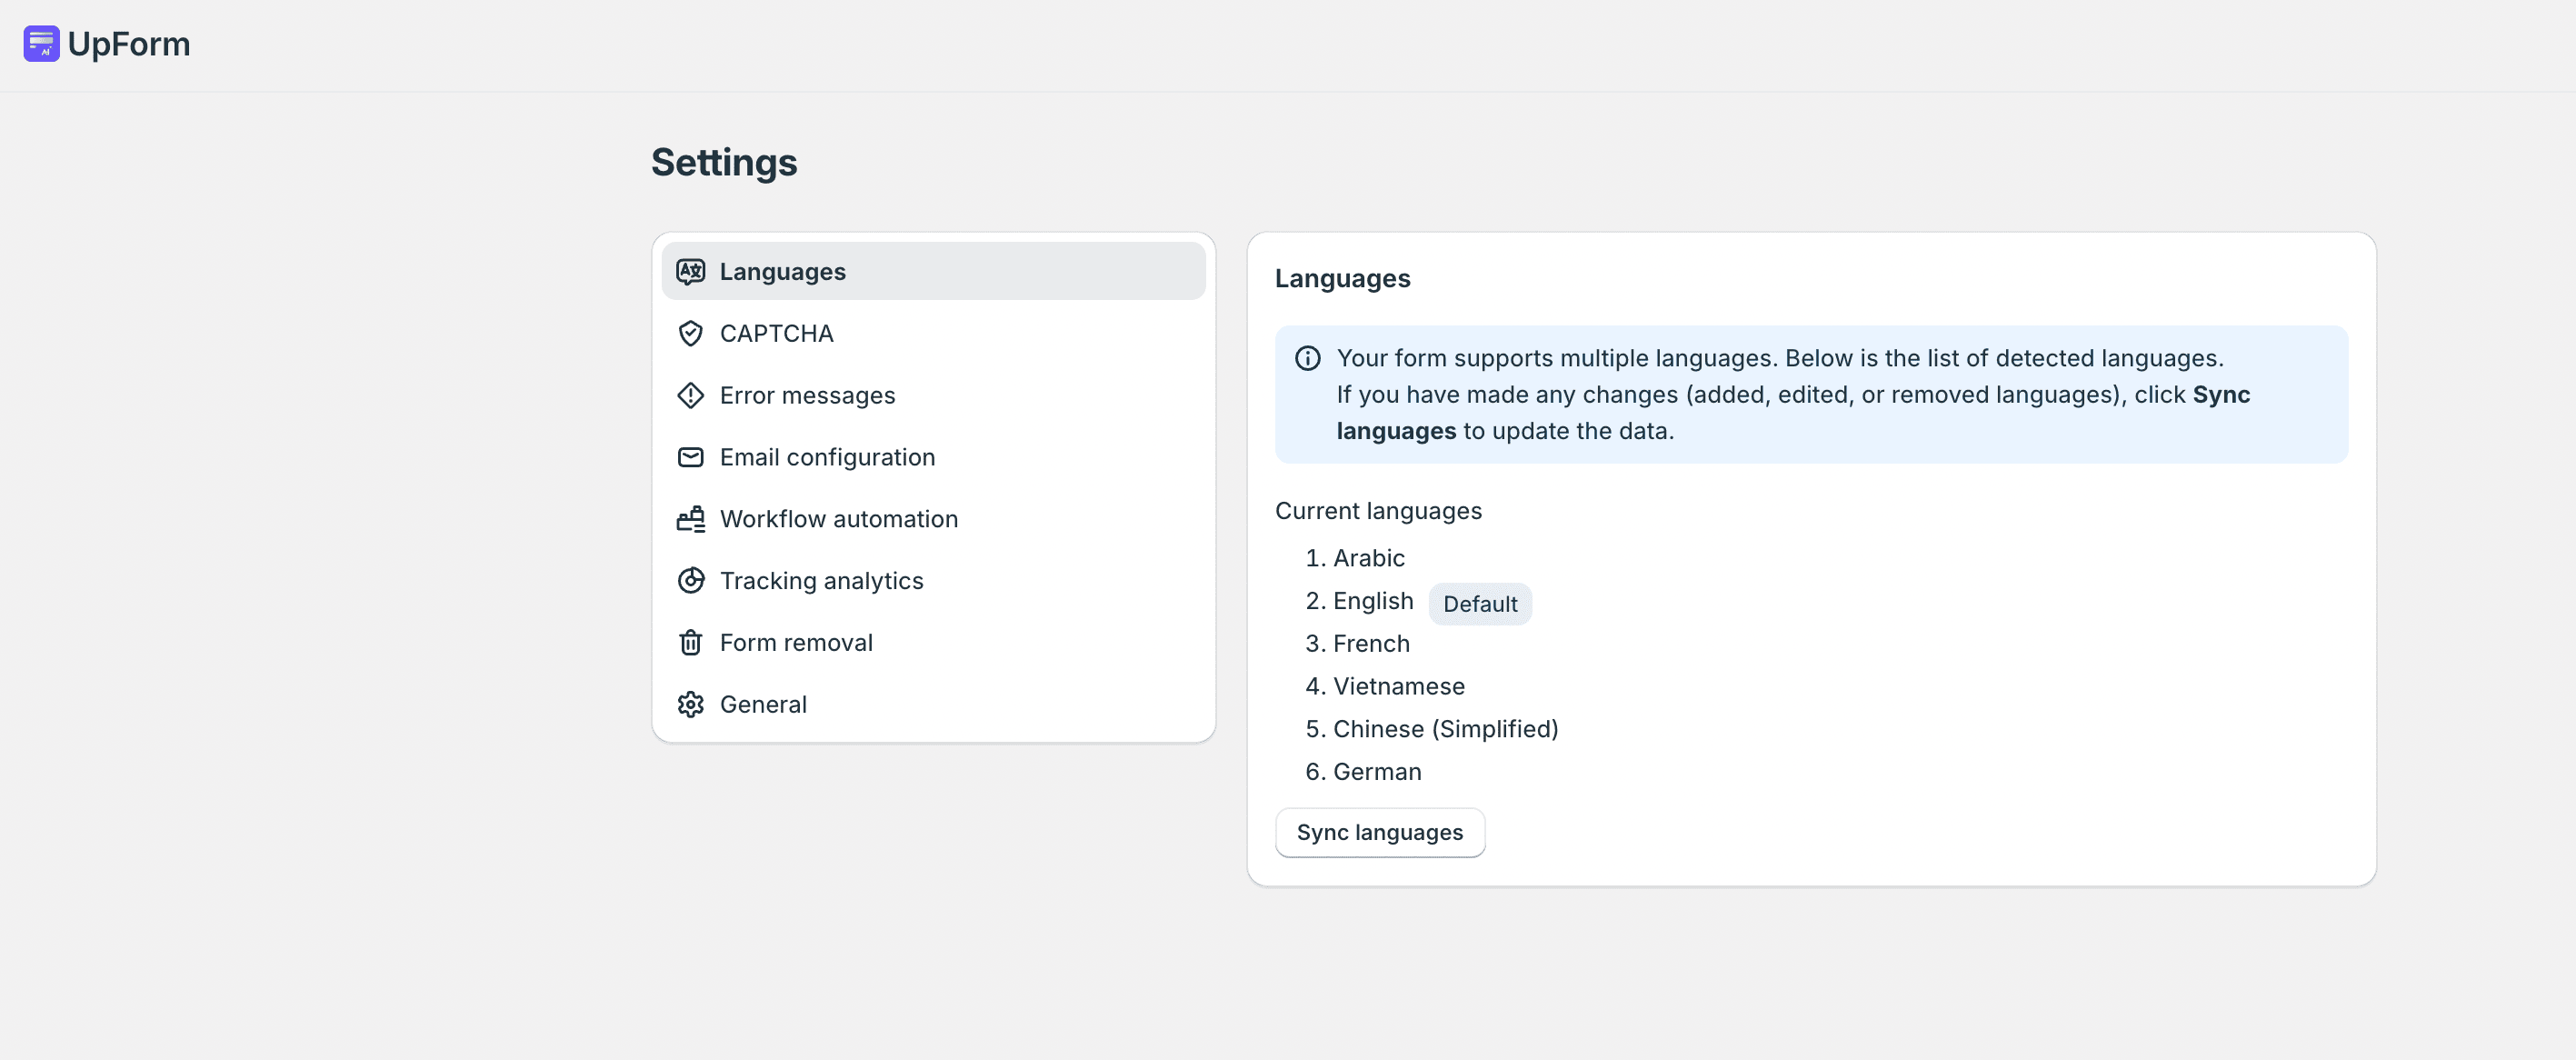The image size is (2576, 1060).
Task: Click the Default badge next to English
Action: click(1479, 605)
